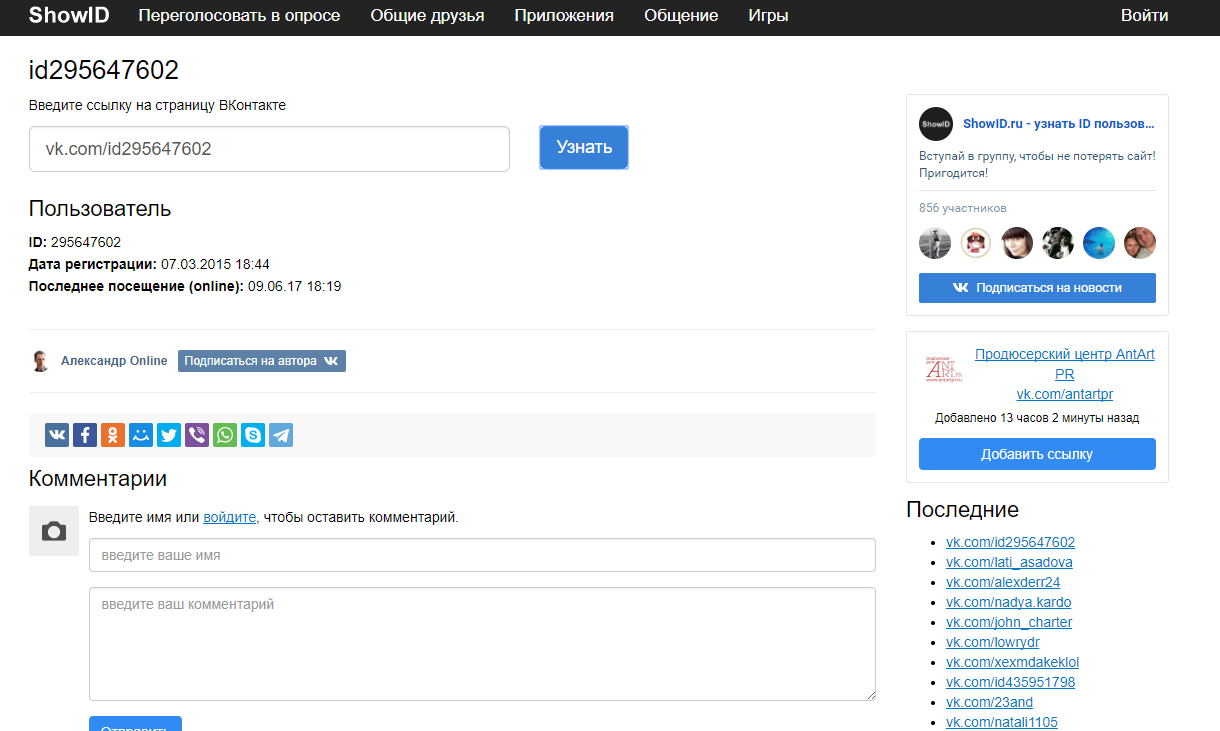Share page via WhatsApp icon
The width and height of the screenshot is (1220, 731).
tap(225, 435)
